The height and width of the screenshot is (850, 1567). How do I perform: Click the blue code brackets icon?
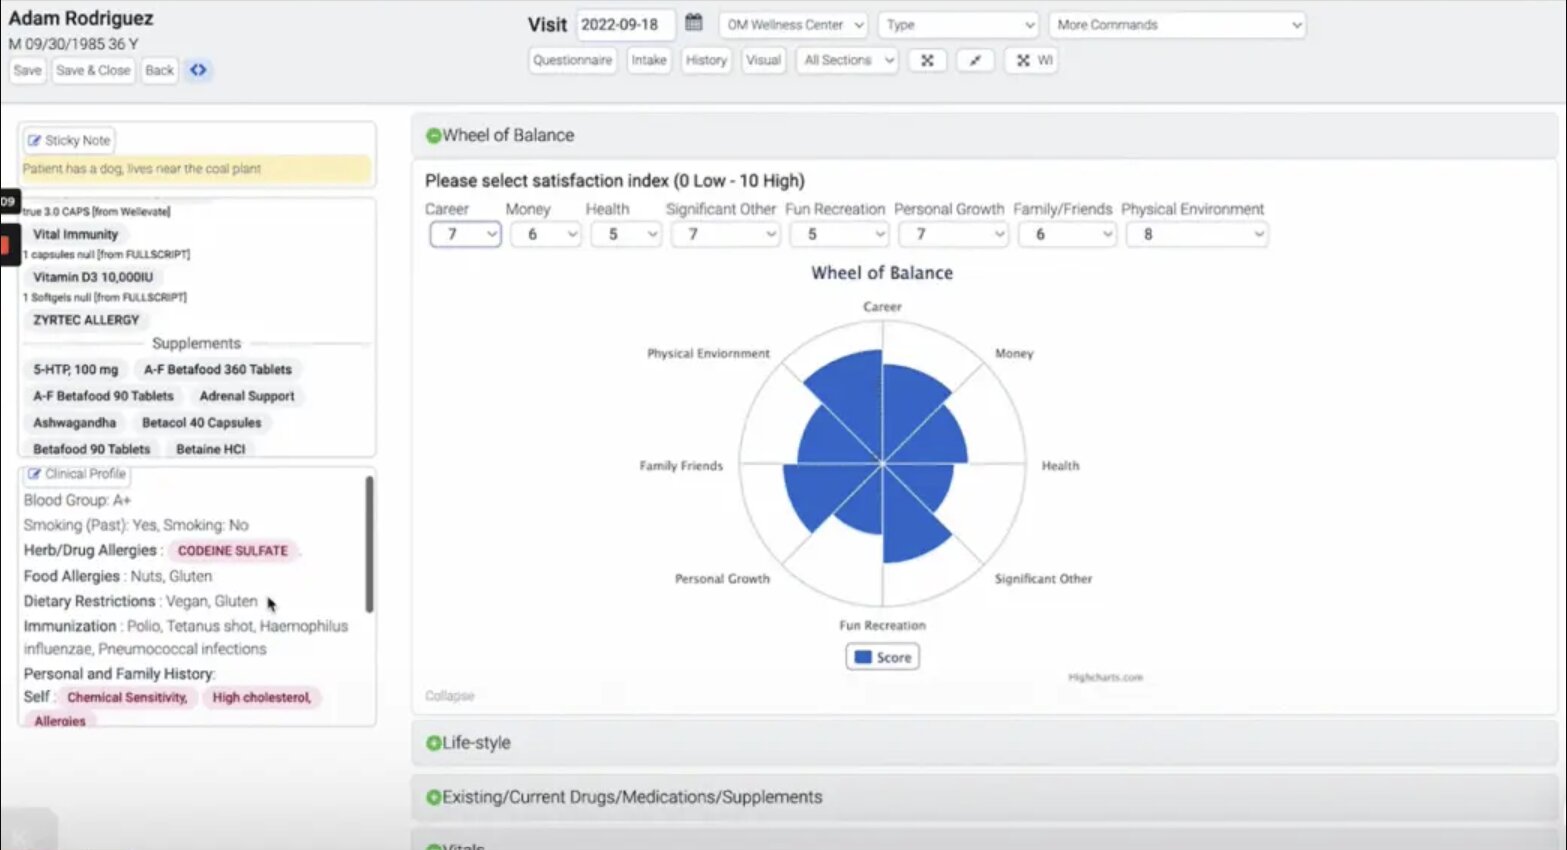tap(198, 70)
